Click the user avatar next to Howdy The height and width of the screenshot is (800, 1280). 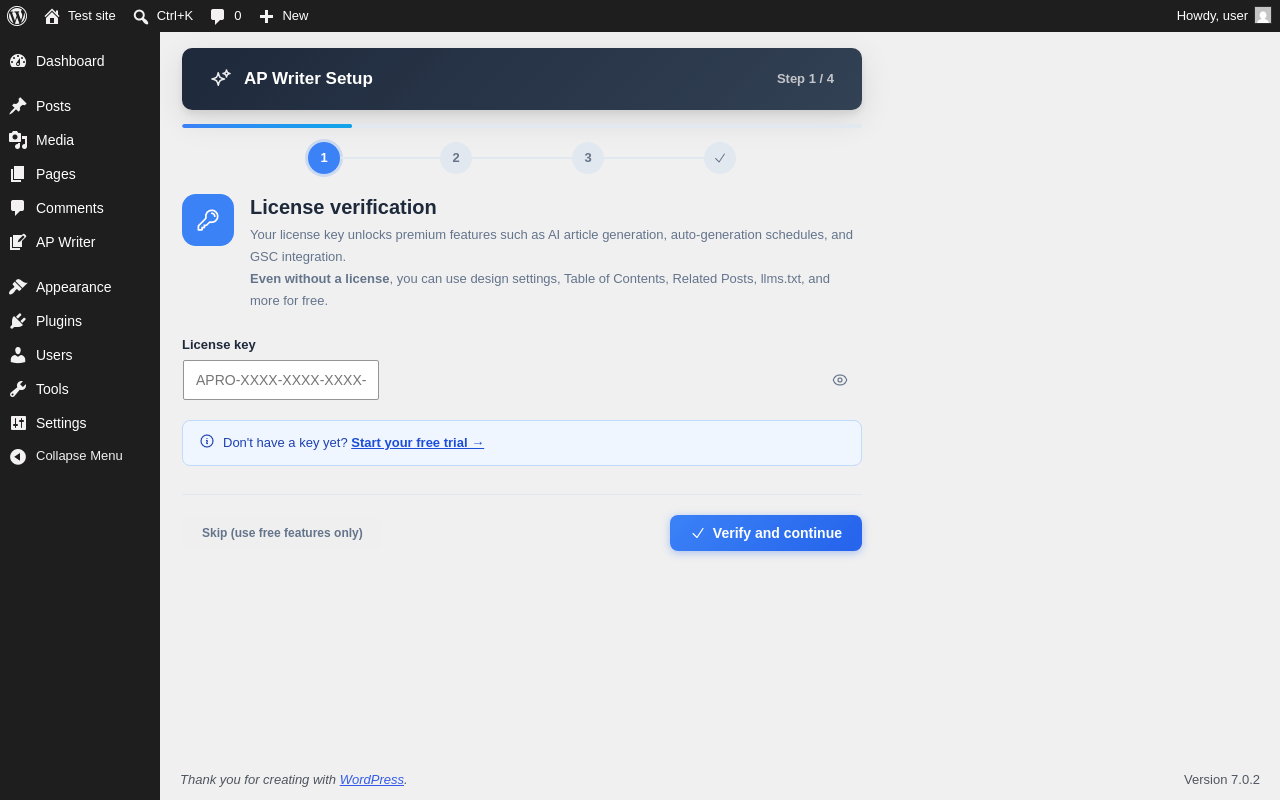[1263, 15]
